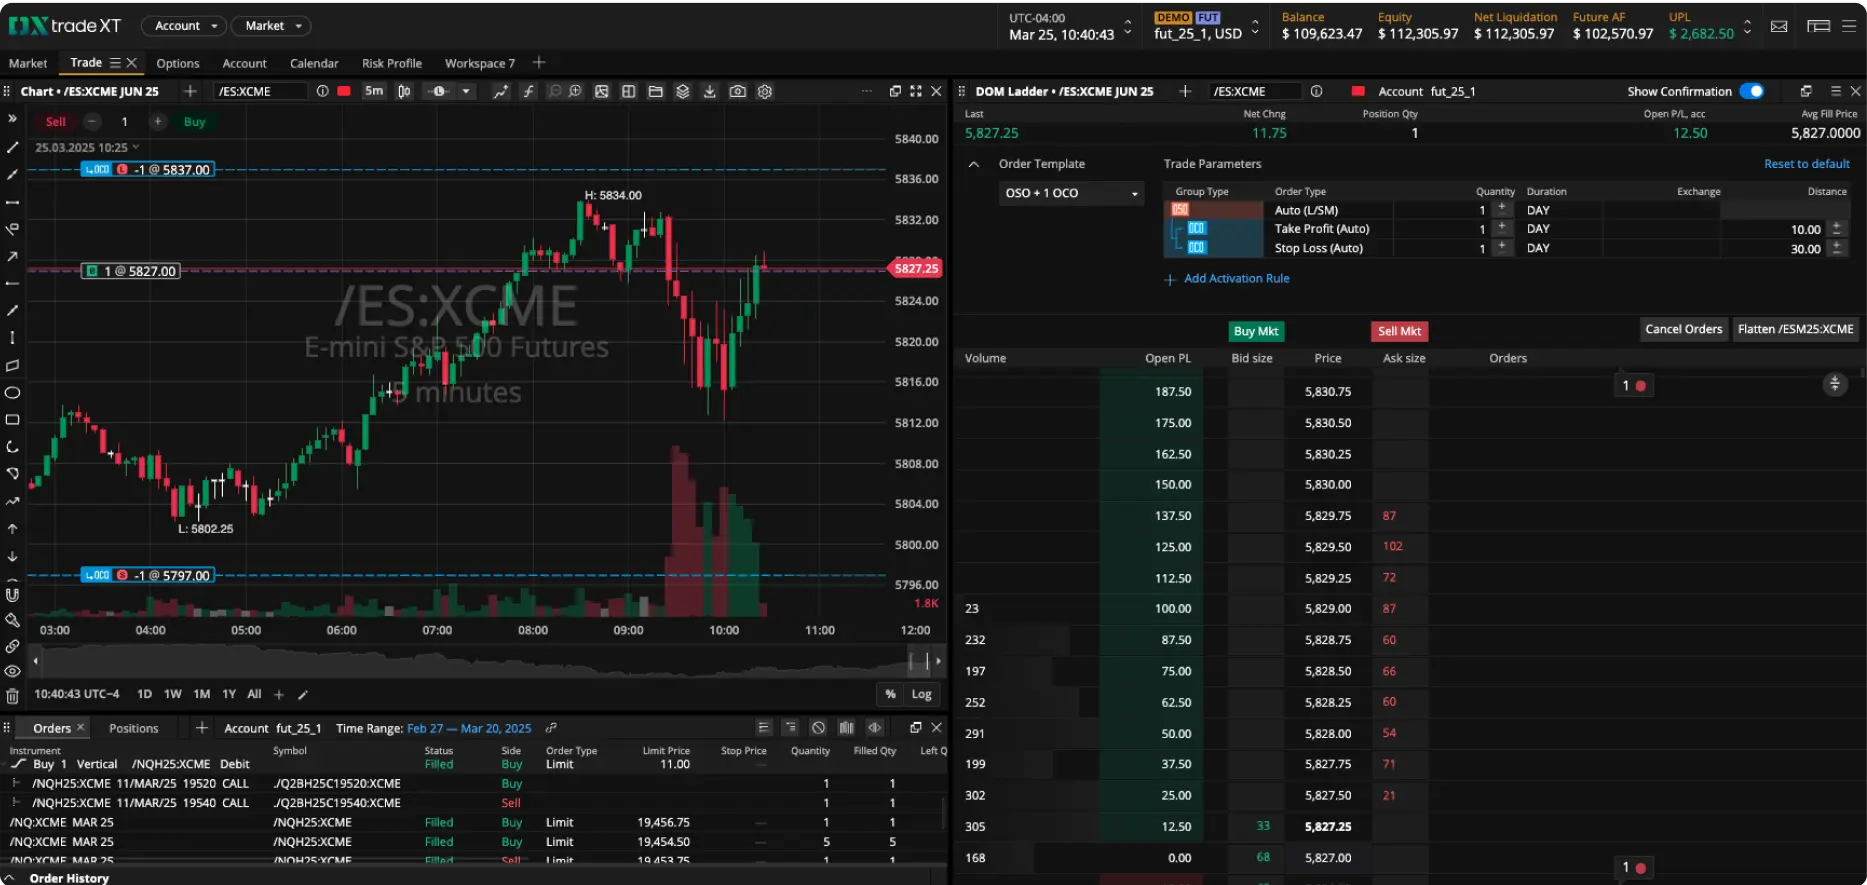
Task: Open studies function icon in chart toolbar
Action: pos(529,91)
